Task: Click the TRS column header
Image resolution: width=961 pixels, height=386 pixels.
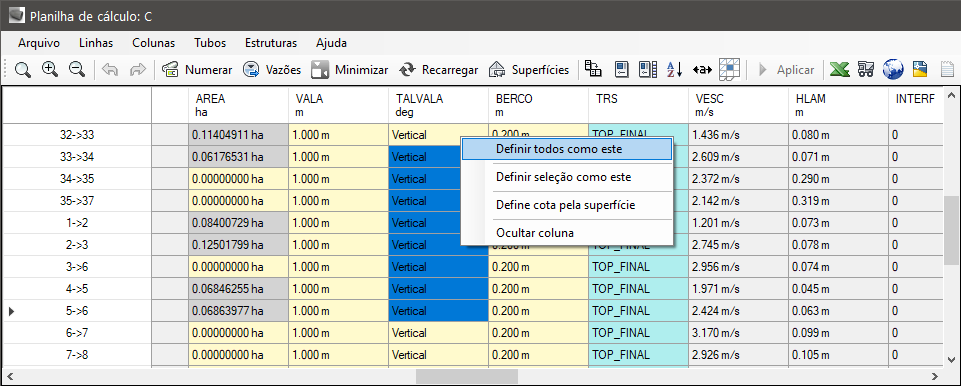Action: [638, 105]
